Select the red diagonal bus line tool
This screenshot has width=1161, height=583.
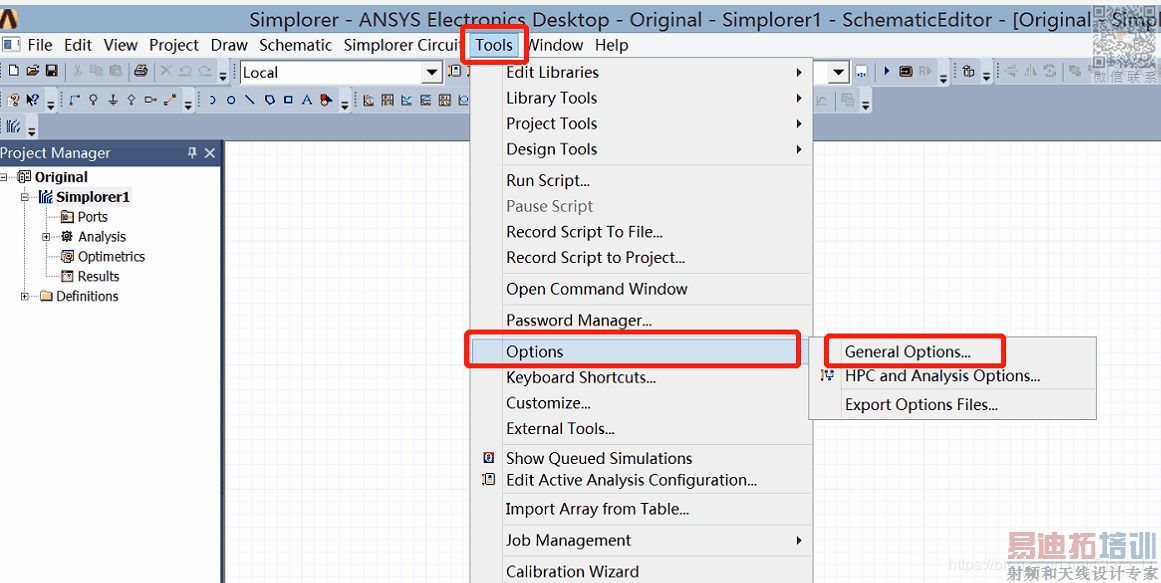[x=170, y=100]
